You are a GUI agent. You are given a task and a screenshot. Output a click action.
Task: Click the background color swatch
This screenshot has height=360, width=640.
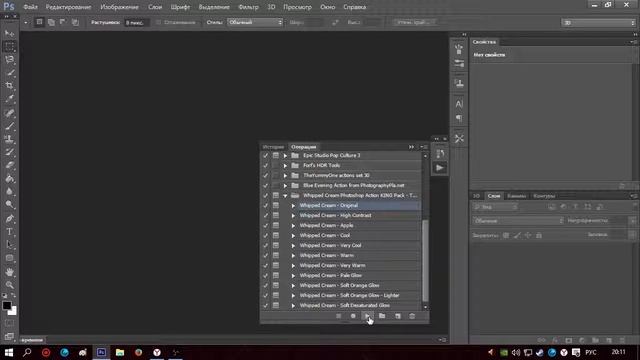pyautogui.click(x=13, y=312)
